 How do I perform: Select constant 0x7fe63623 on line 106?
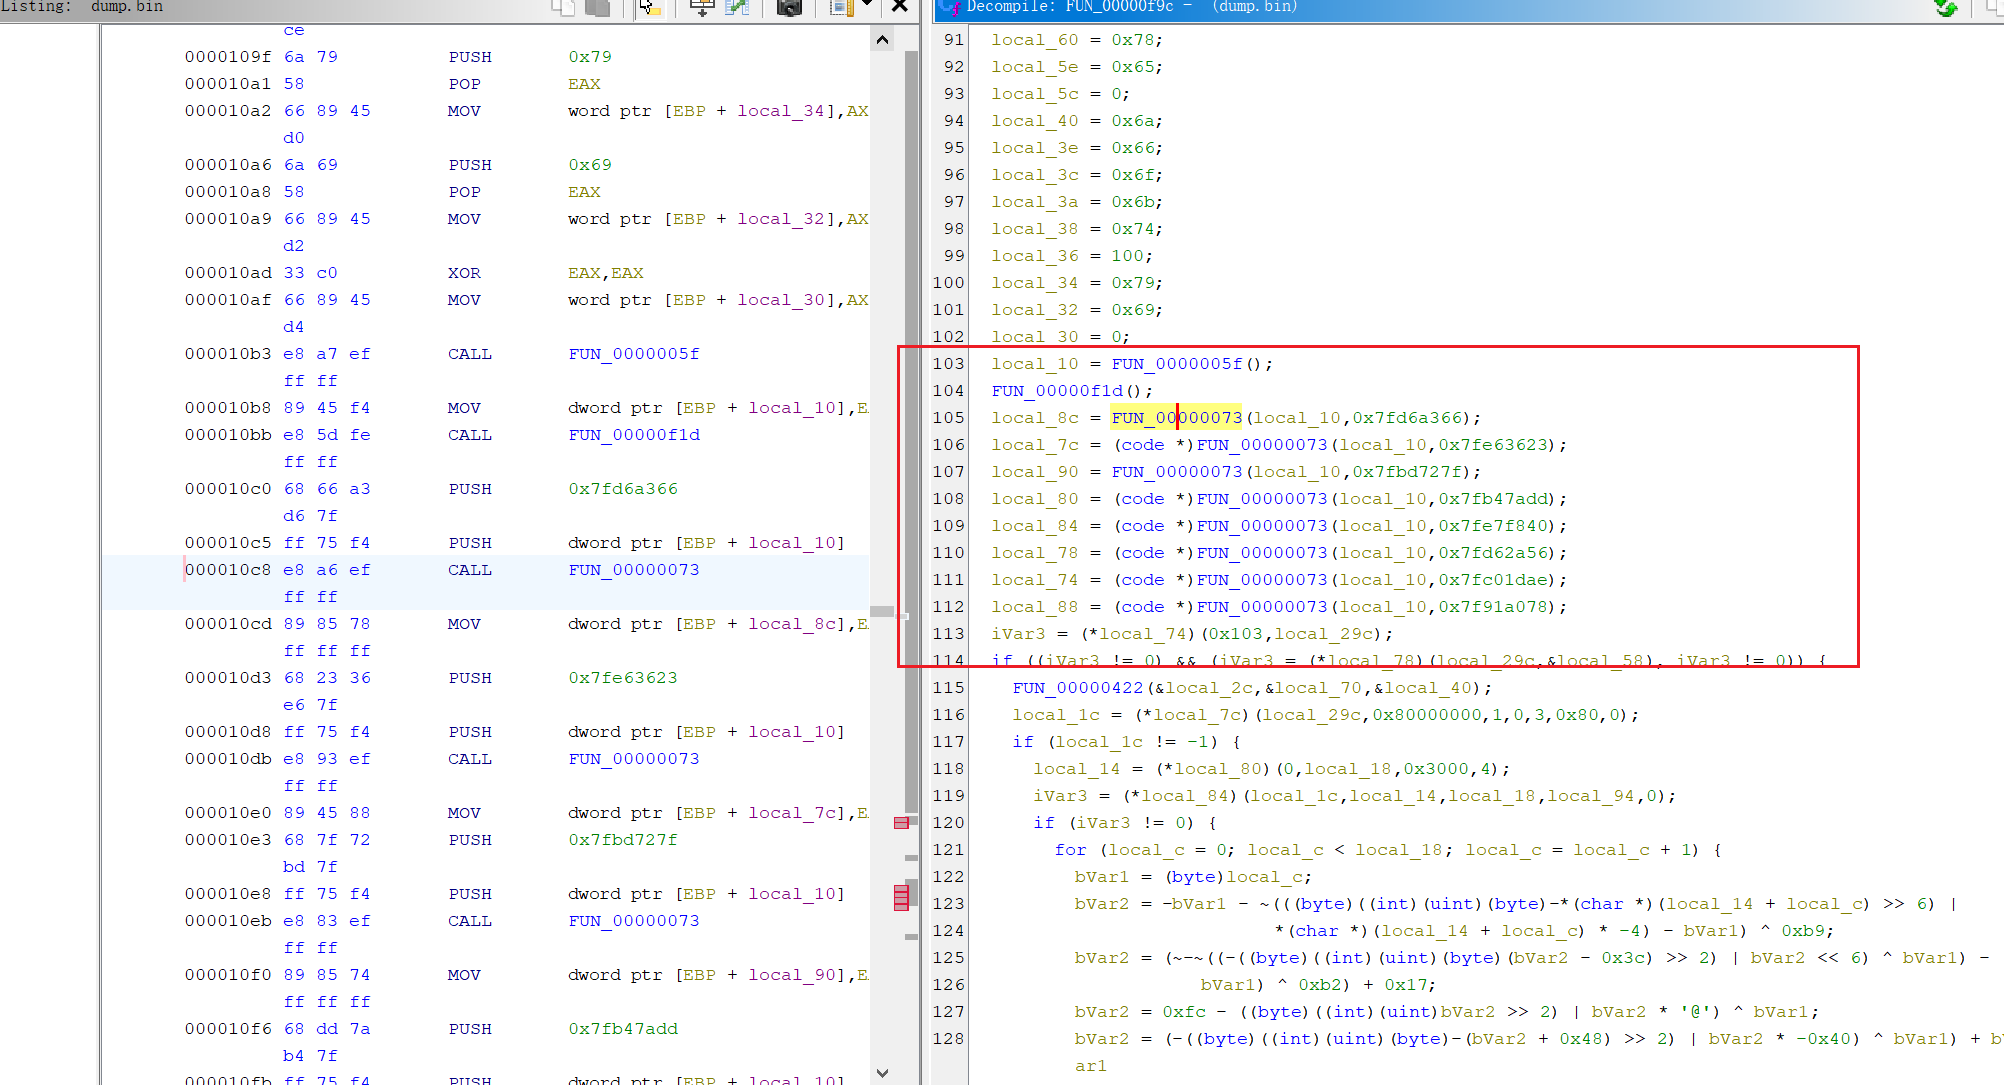pyautogui.click(x=1493, y=445)
